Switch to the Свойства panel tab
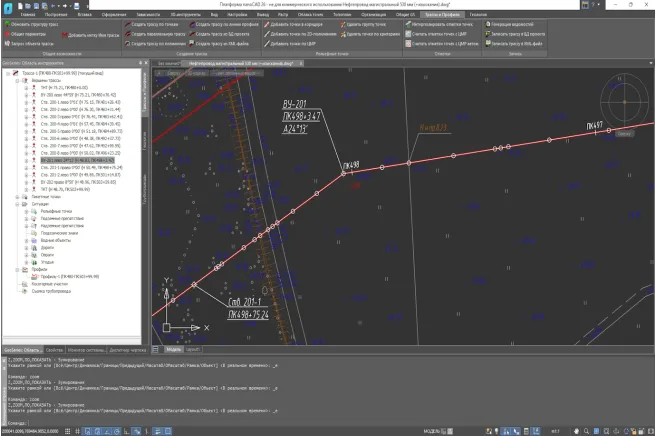The width and height of the screenshot is (656, 436). point(56,350)
